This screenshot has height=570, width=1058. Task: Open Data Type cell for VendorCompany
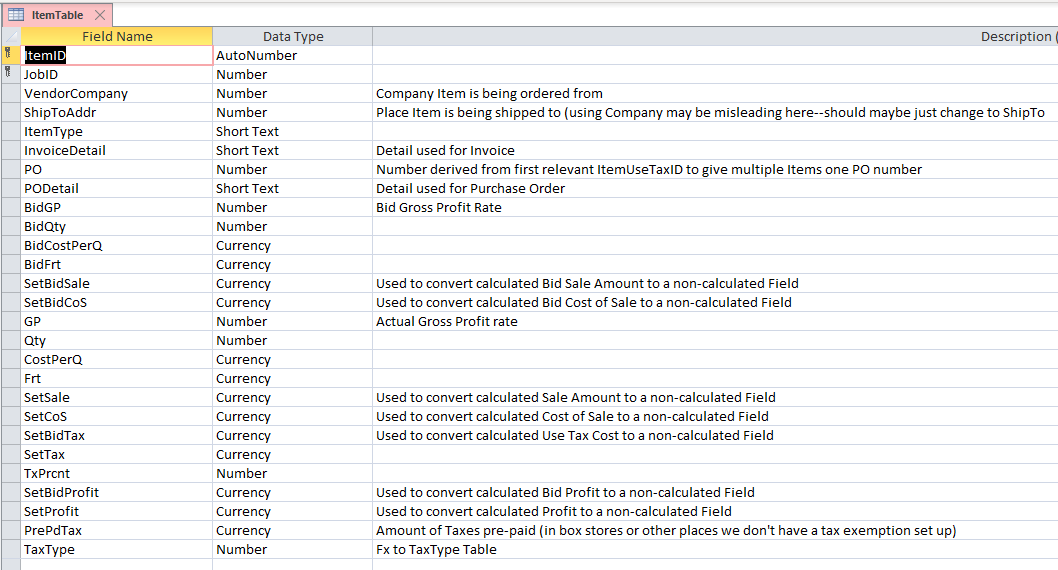tap(293, 94)
